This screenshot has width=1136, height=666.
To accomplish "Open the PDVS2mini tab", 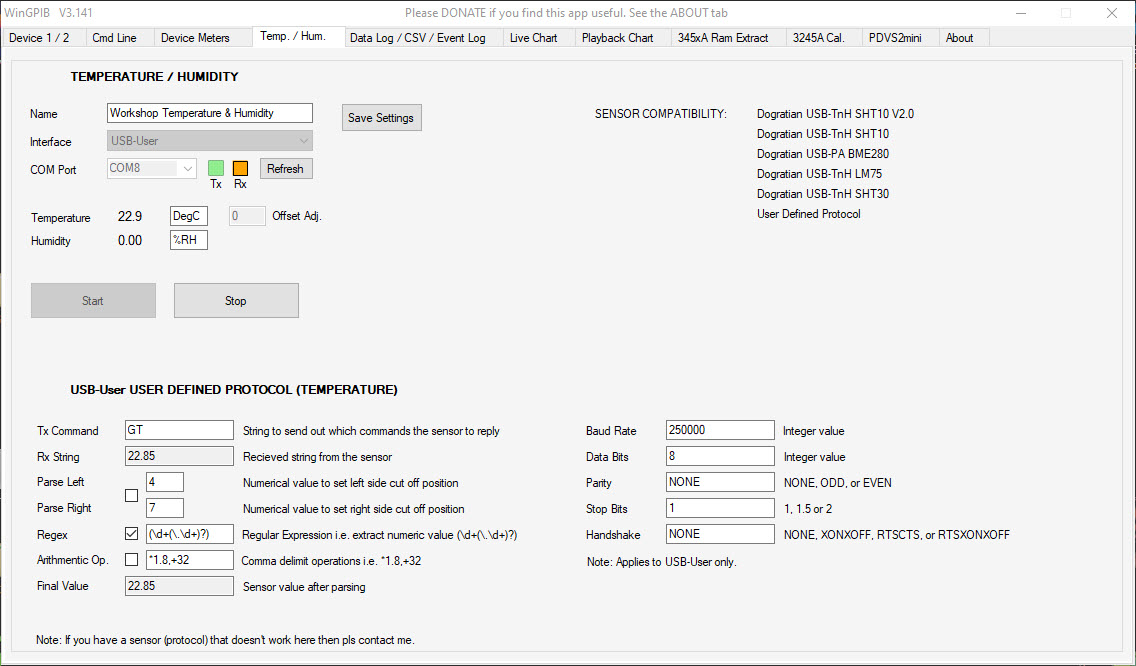I will [x=895, y=38].
